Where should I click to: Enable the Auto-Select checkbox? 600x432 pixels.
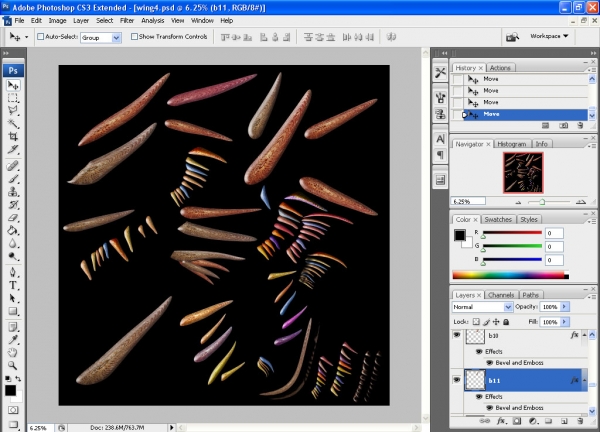click(40, 37)
